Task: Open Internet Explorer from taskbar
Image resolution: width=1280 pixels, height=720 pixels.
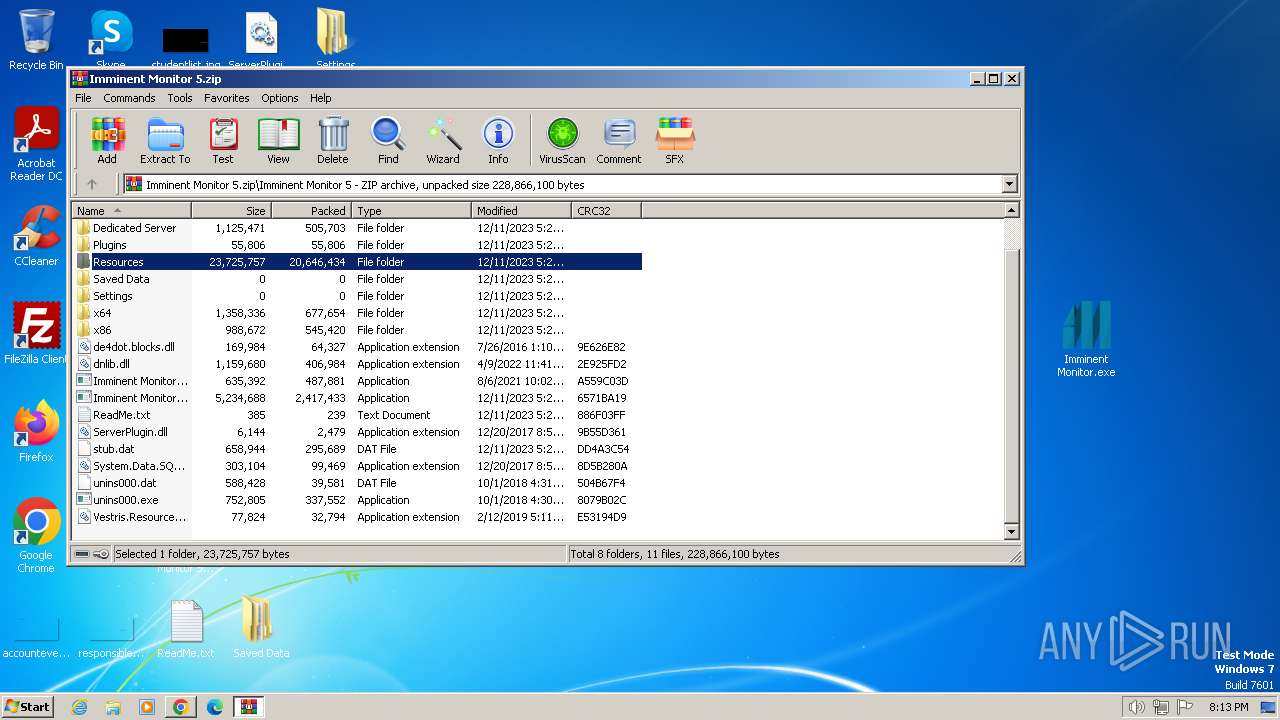Action: tap(79, 707)
